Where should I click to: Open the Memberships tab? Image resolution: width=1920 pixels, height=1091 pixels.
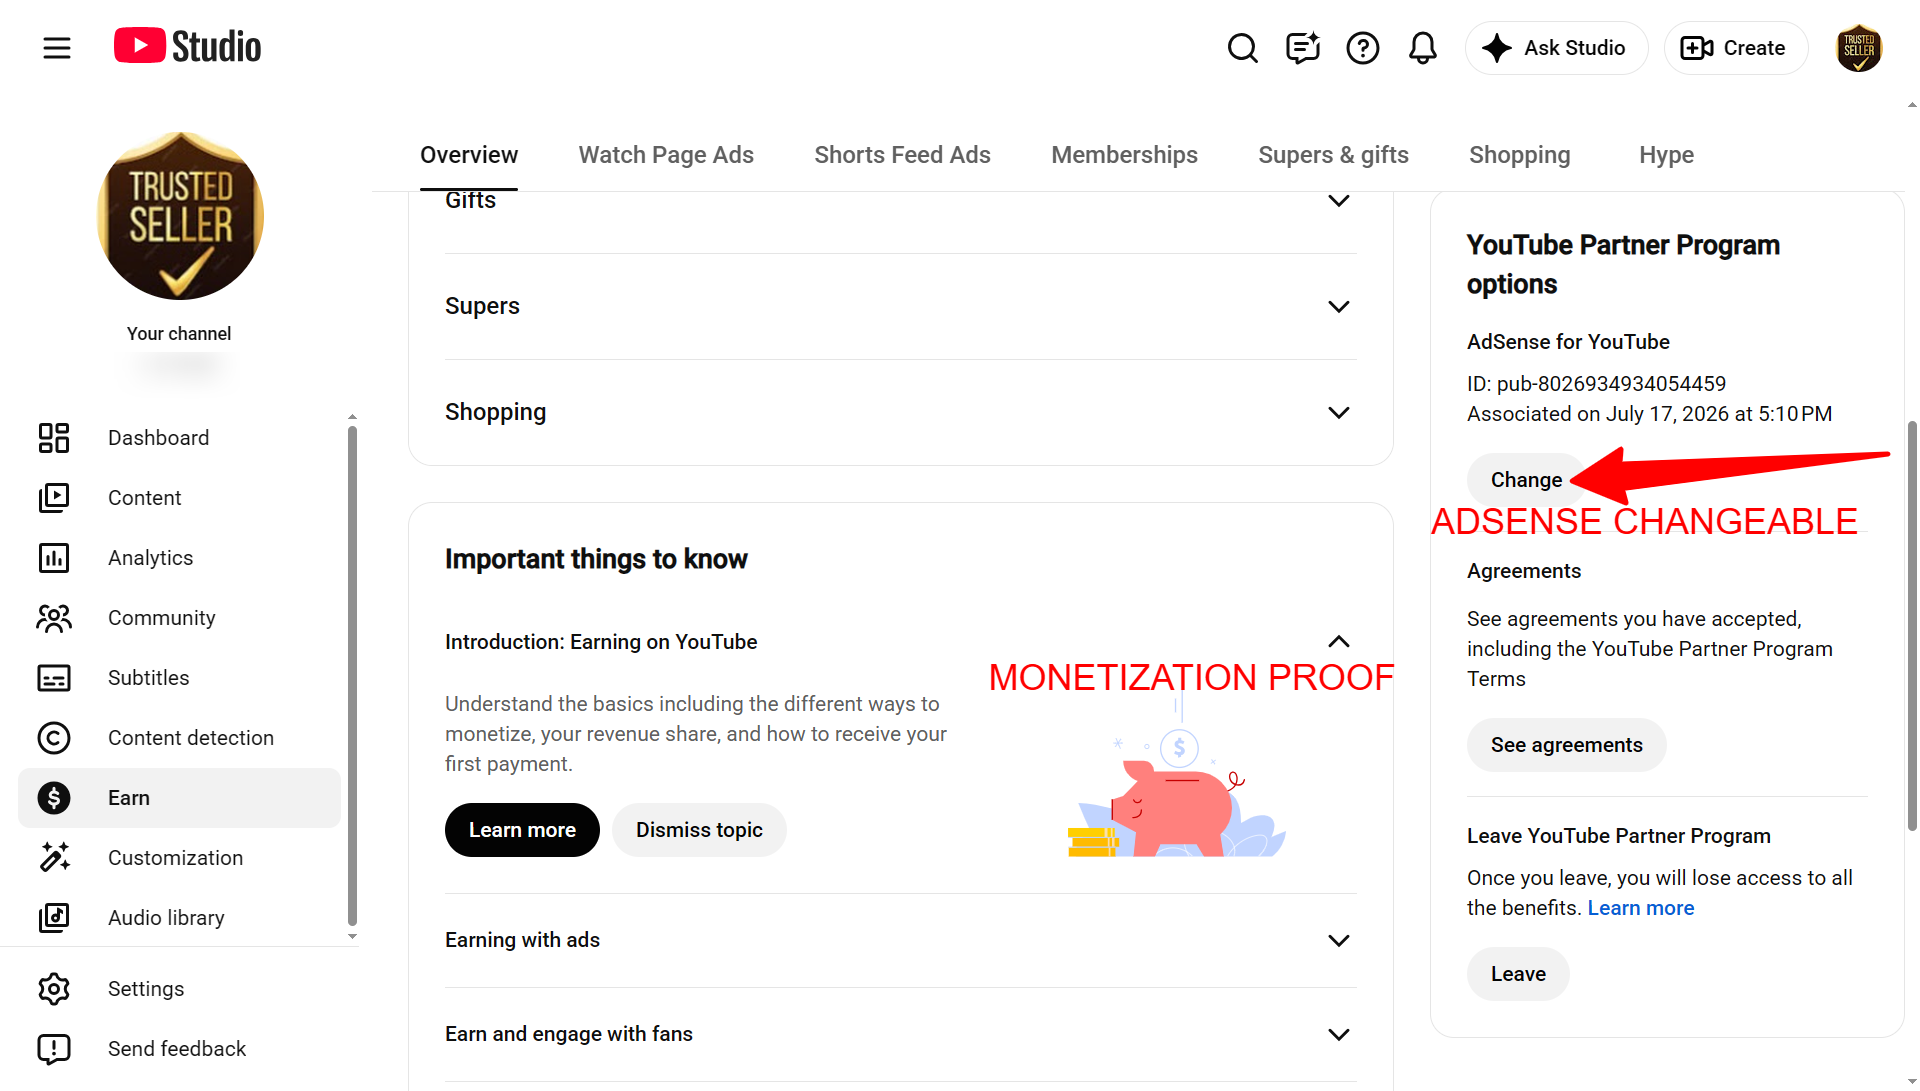coord(1124,155)
